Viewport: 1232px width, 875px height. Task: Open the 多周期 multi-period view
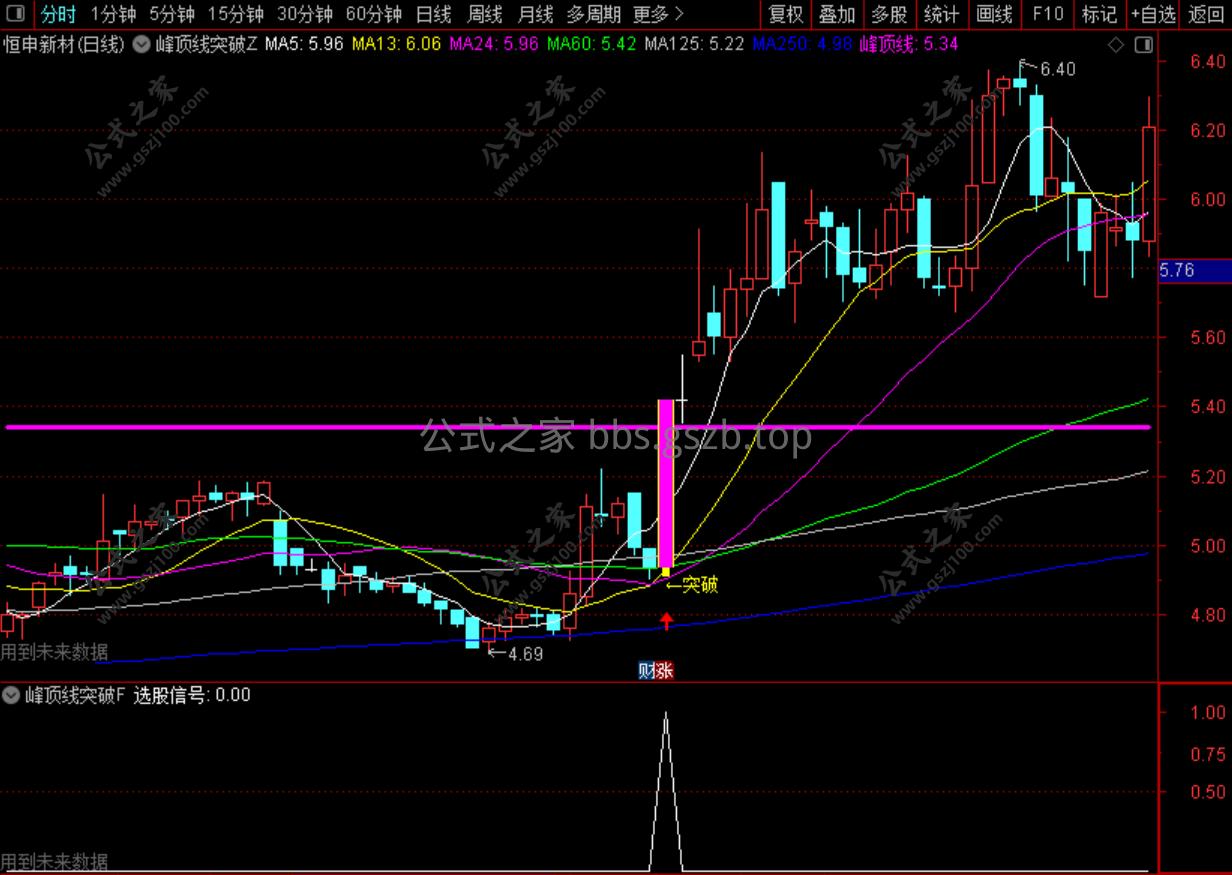(x=594, y=14)
